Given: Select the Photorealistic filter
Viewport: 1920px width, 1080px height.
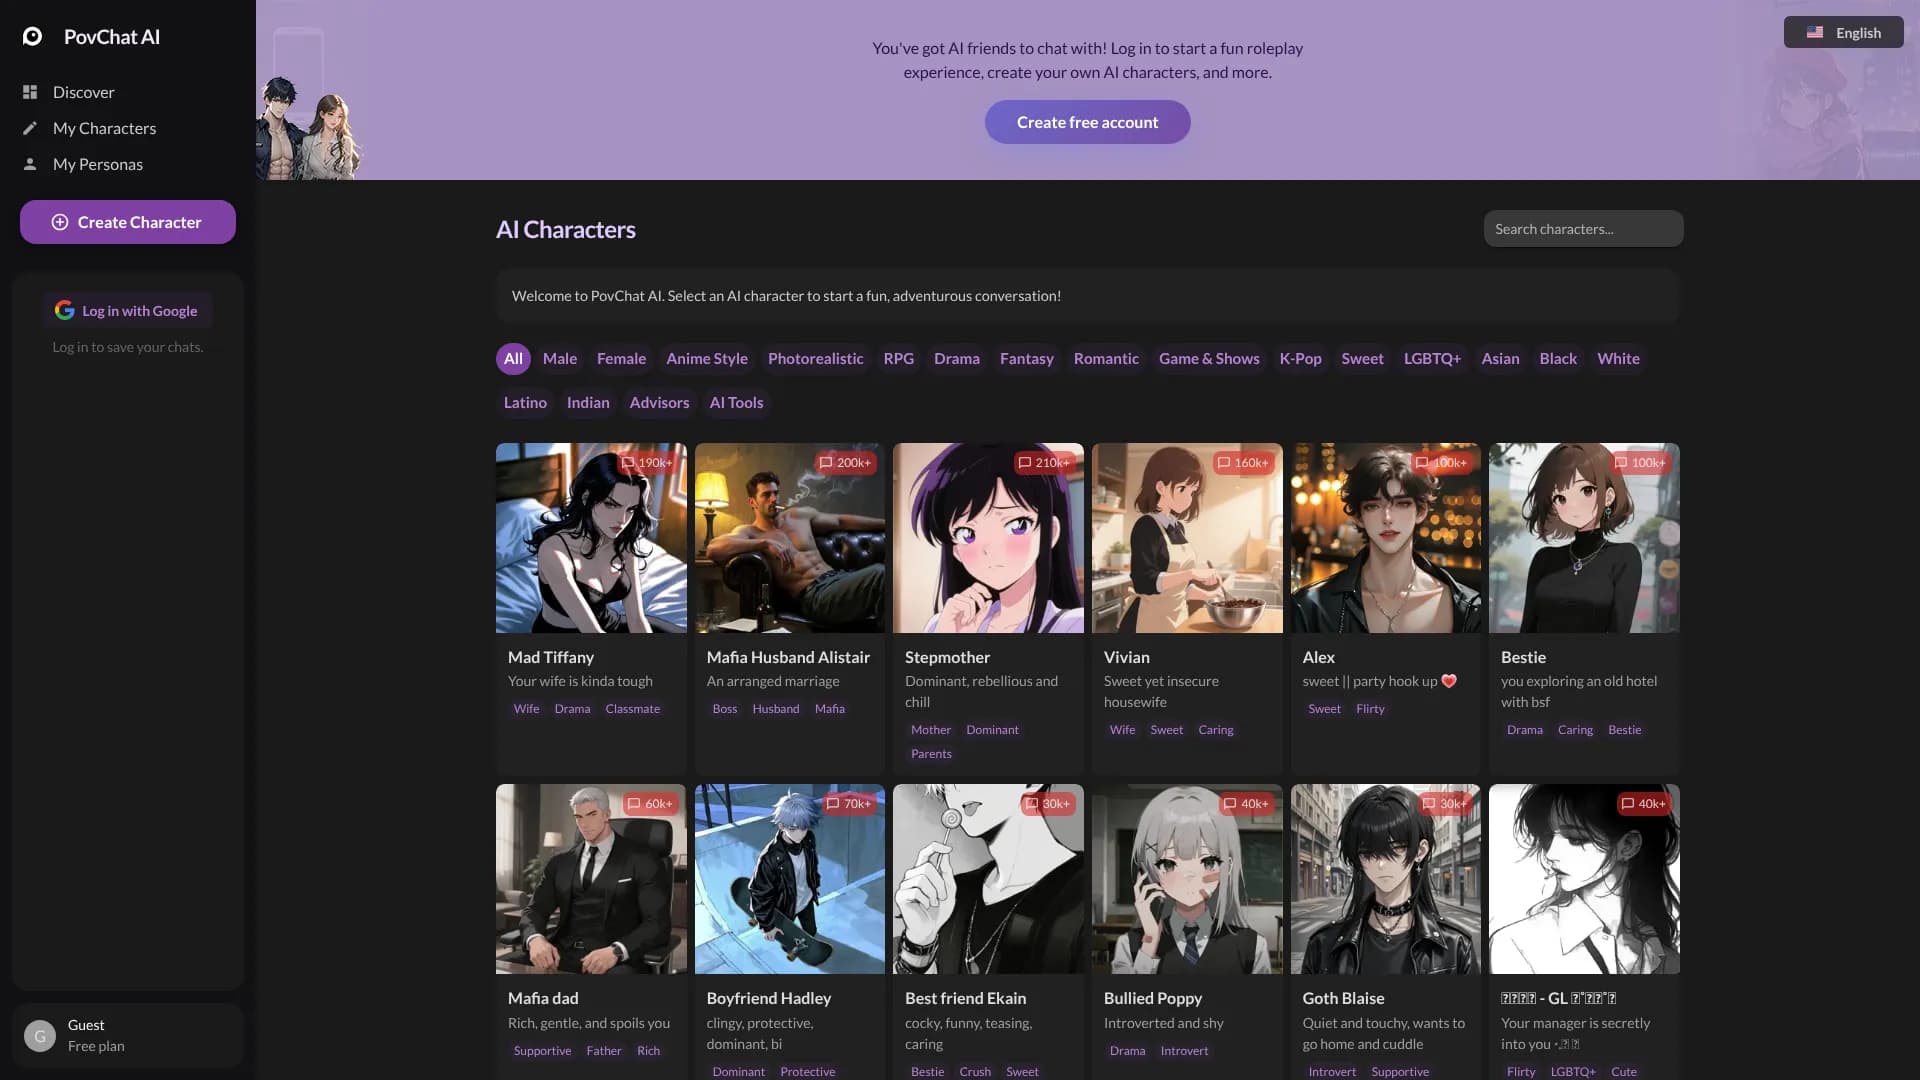Looking at the screenshot, I should tap(815, 359).
